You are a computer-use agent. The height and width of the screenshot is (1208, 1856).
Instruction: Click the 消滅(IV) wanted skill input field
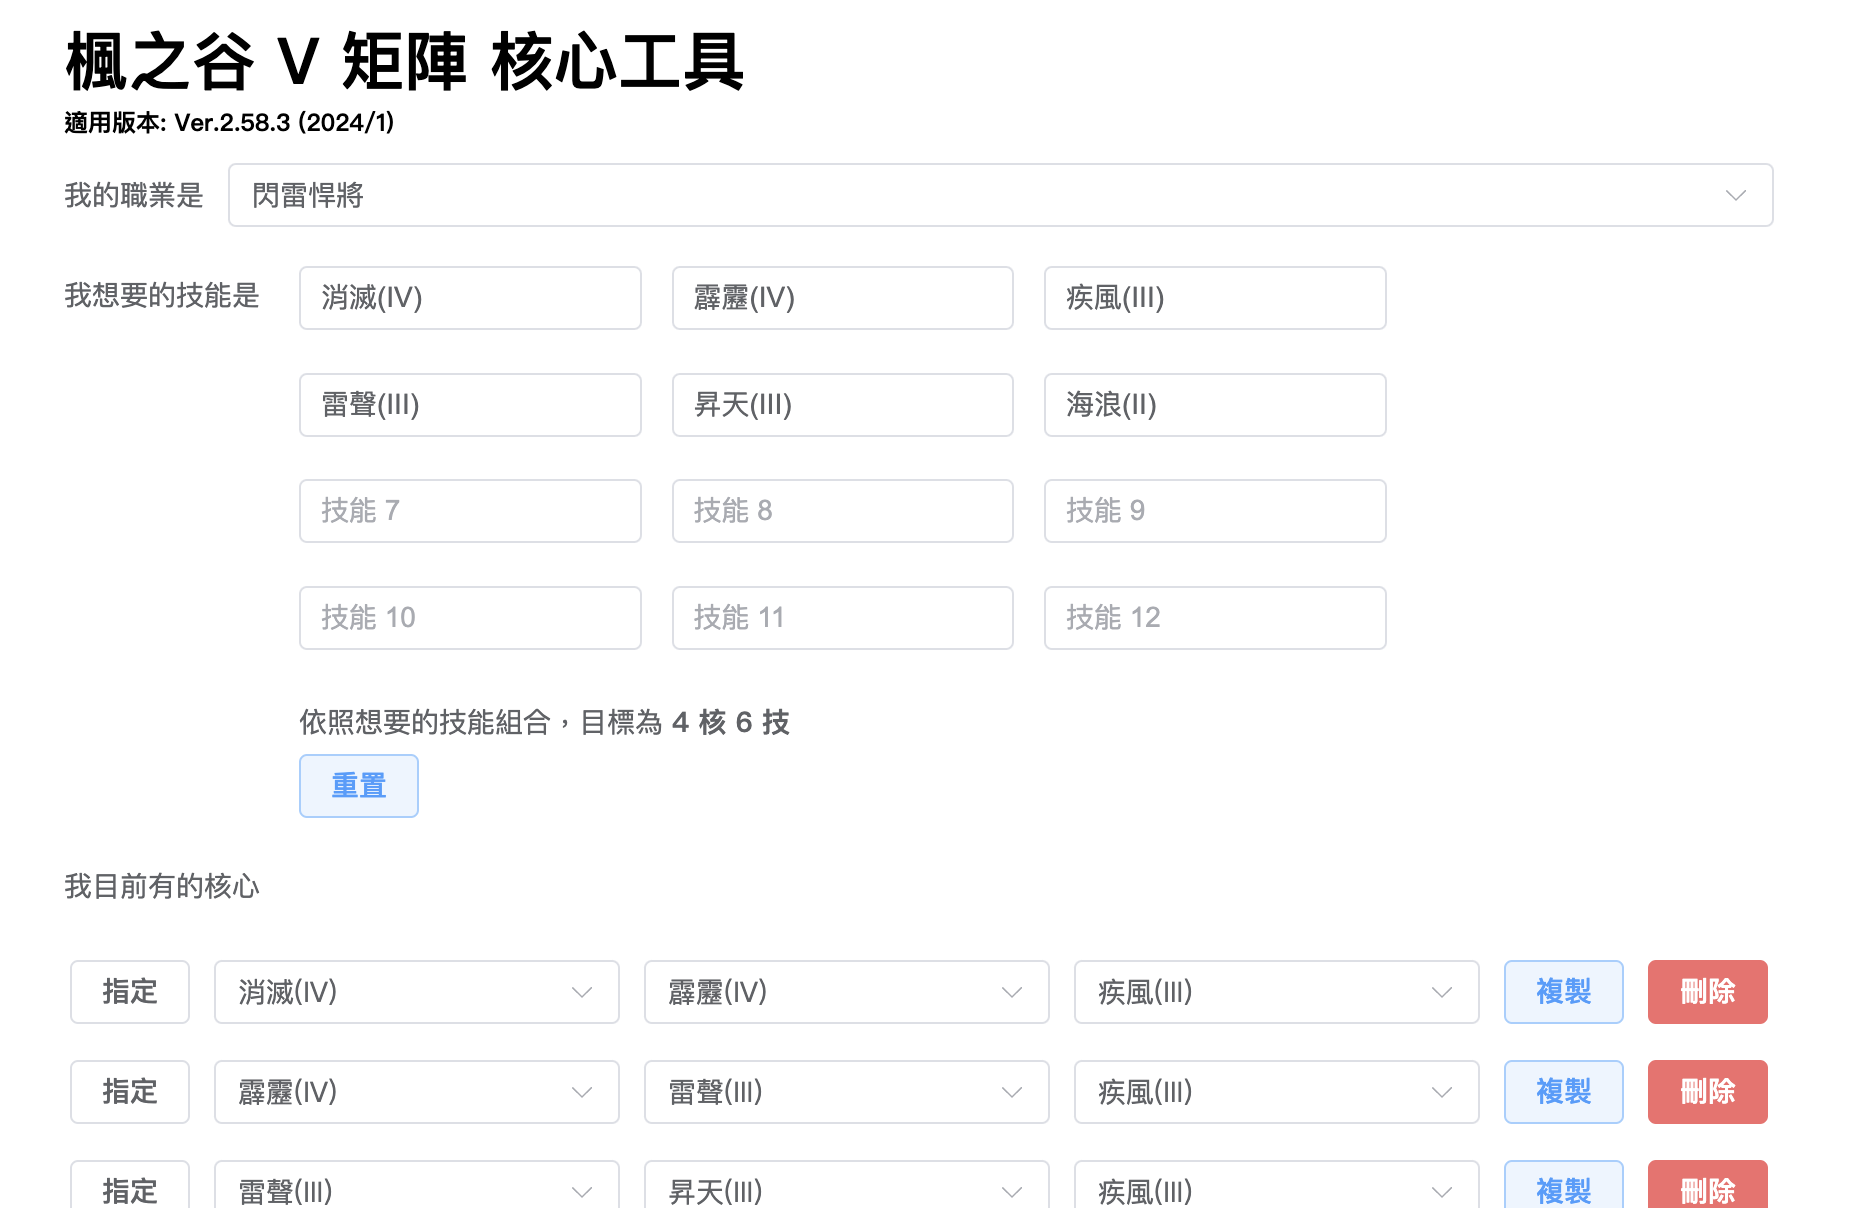470,298
